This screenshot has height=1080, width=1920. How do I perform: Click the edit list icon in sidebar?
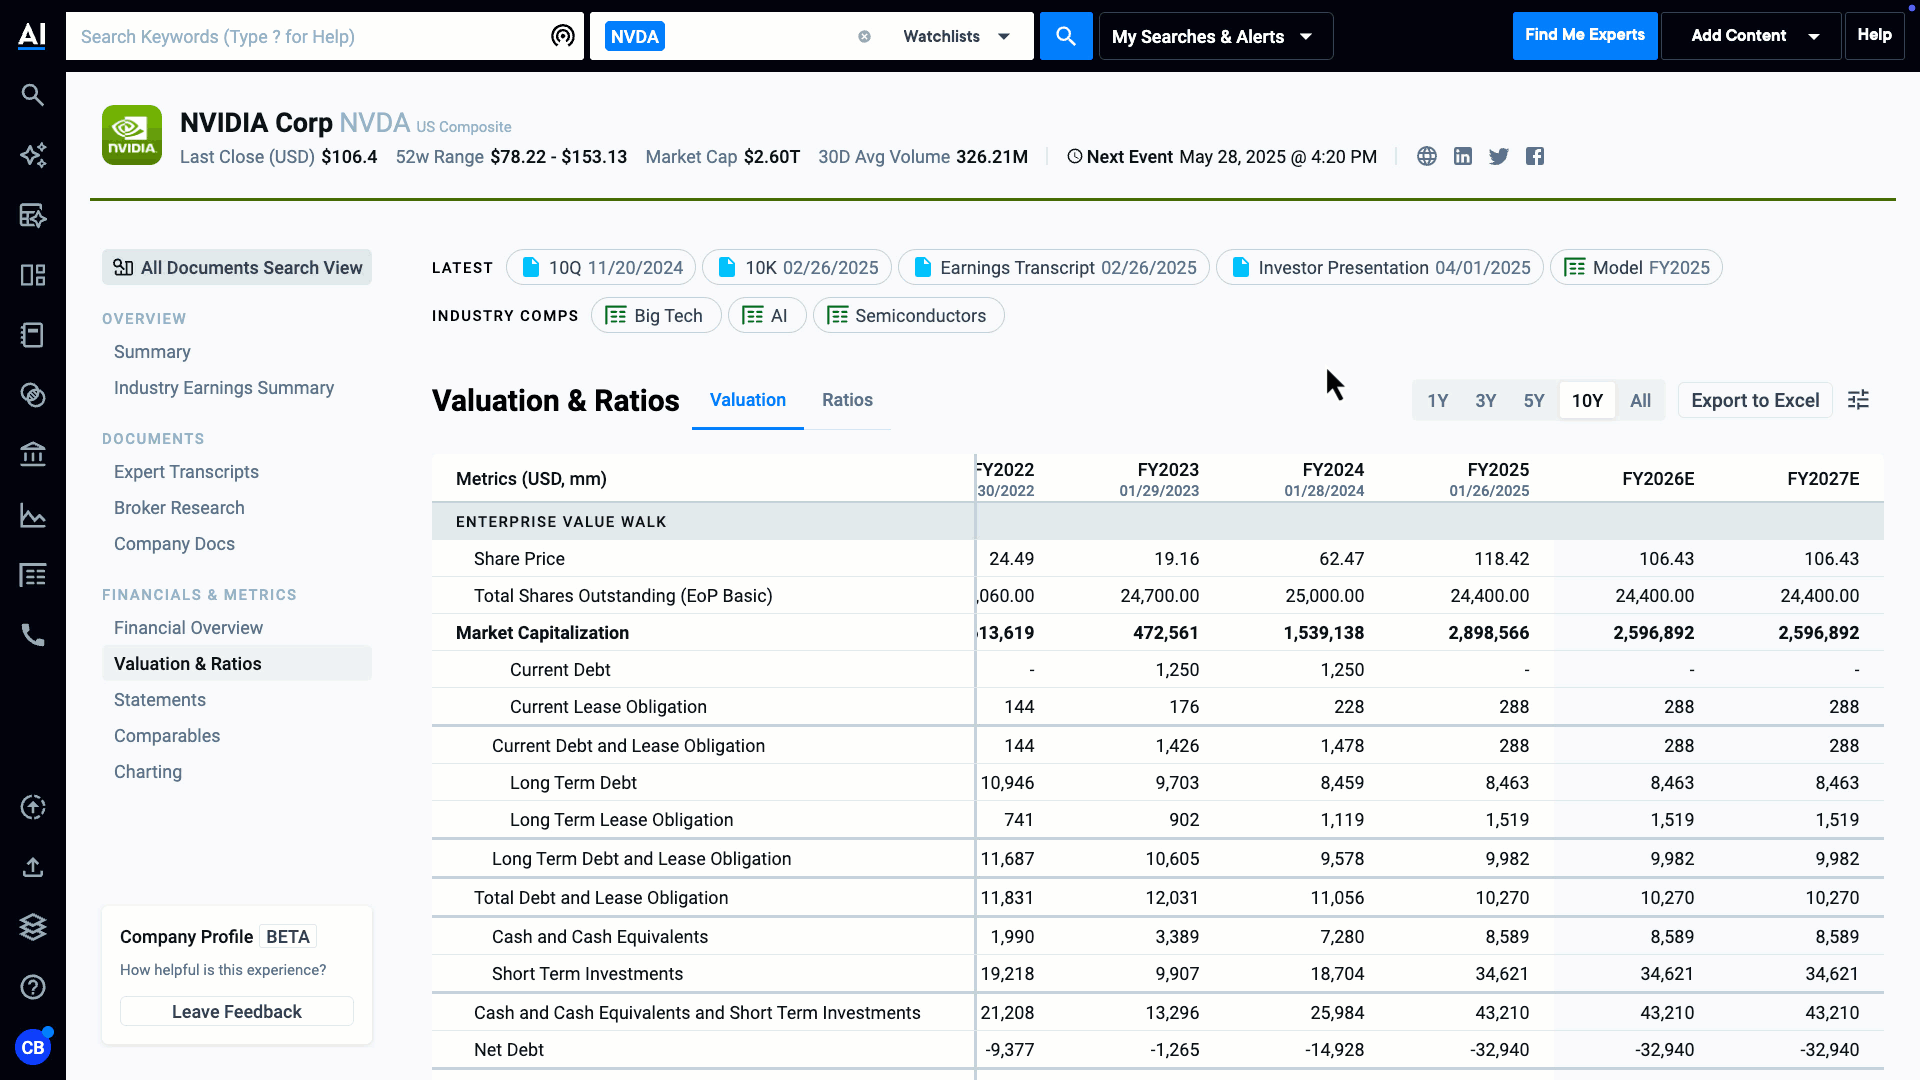(x=33, y=215)
